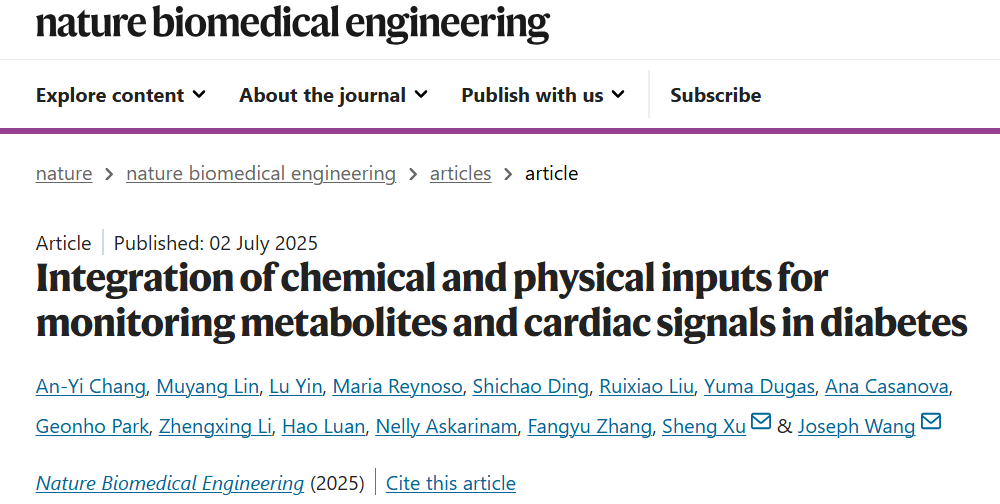
Task: Click the Cite this article link
Action: coord(451,483)
